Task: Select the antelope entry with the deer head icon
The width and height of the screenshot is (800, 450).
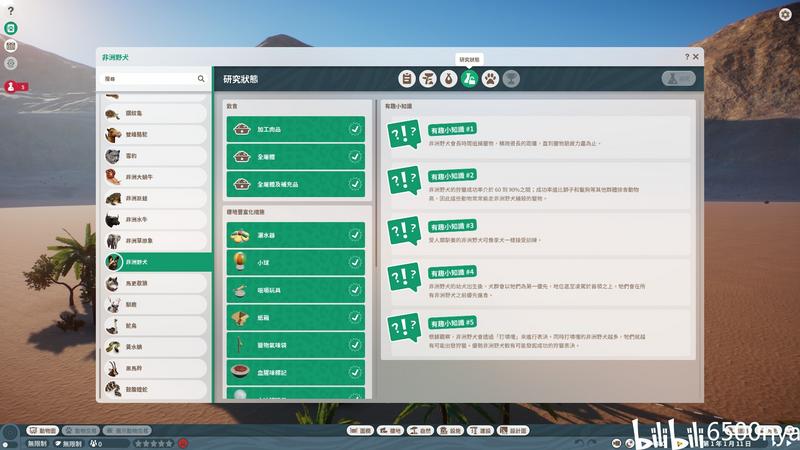Action: click(155, 305)
